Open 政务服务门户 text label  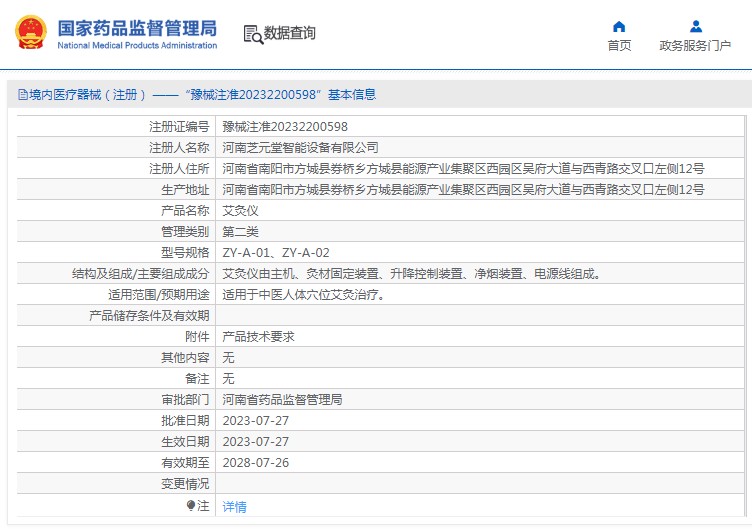click(x=695, y=46)
